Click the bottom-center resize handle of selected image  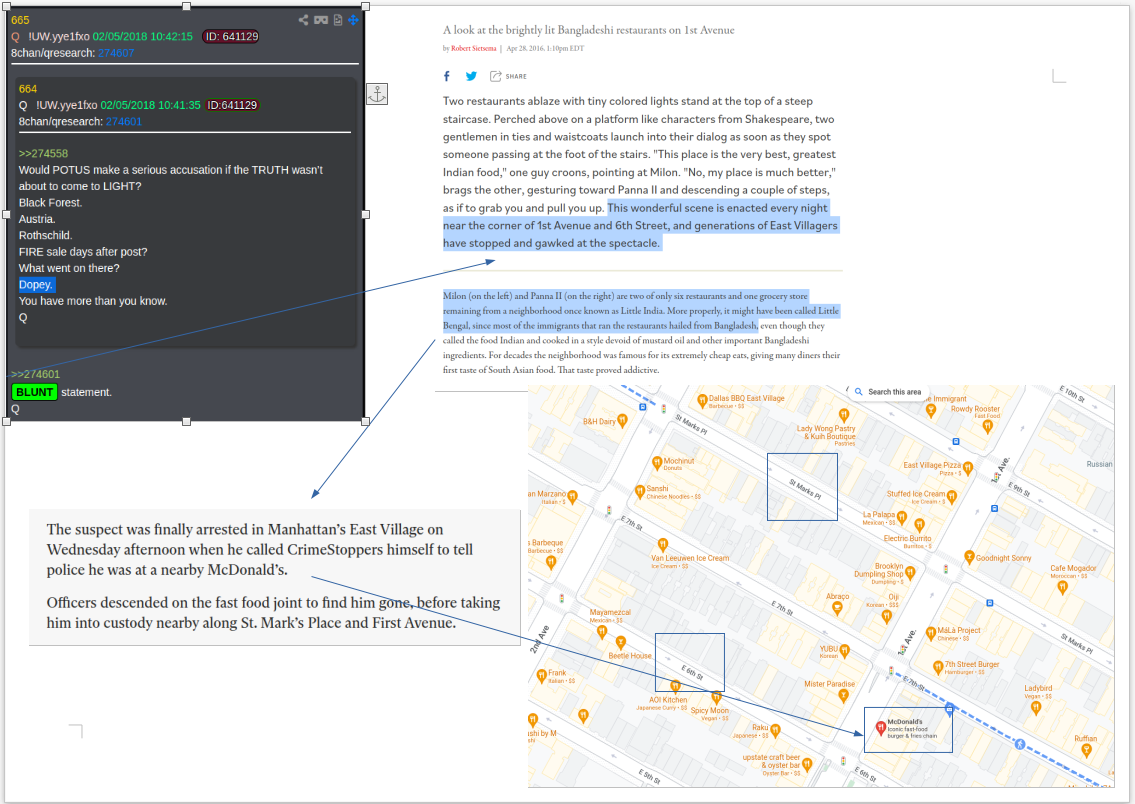click(186, 421)
